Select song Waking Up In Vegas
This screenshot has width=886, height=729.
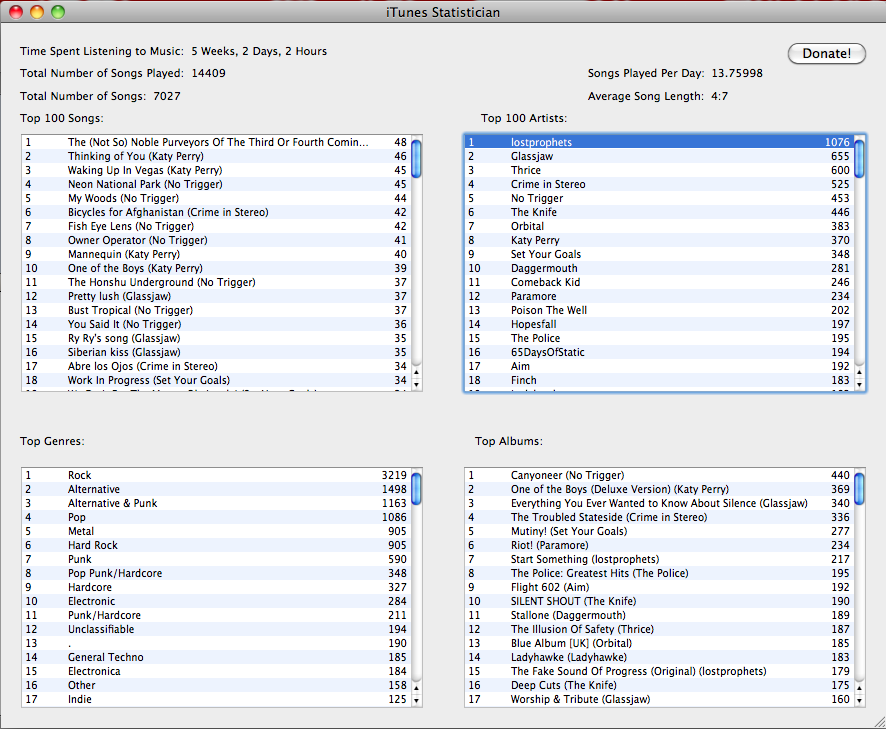tap(216, 170)
